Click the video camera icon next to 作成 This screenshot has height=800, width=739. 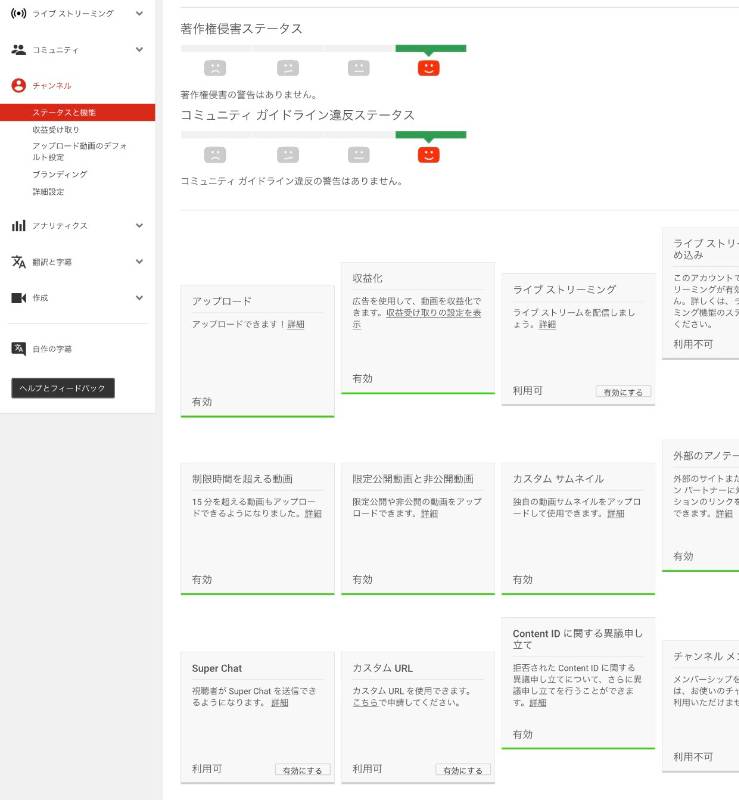pos(19,297)
